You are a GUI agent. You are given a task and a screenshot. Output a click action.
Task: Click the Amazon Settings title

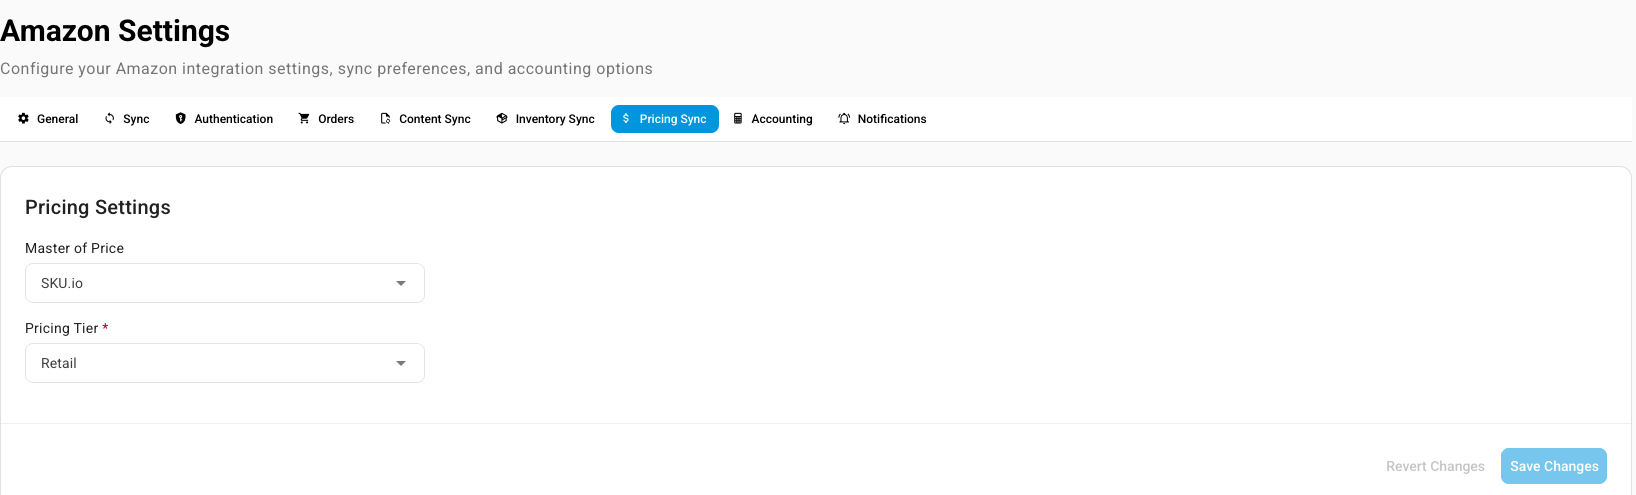(x=115, y=31)
